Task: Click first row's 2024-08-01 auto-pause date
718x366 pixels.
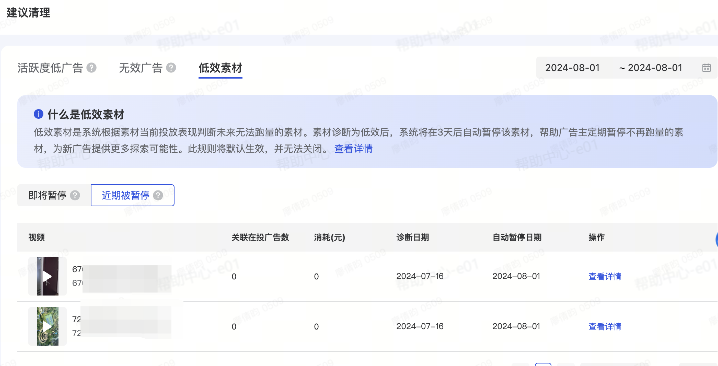Action: click(x=516, y=276)
